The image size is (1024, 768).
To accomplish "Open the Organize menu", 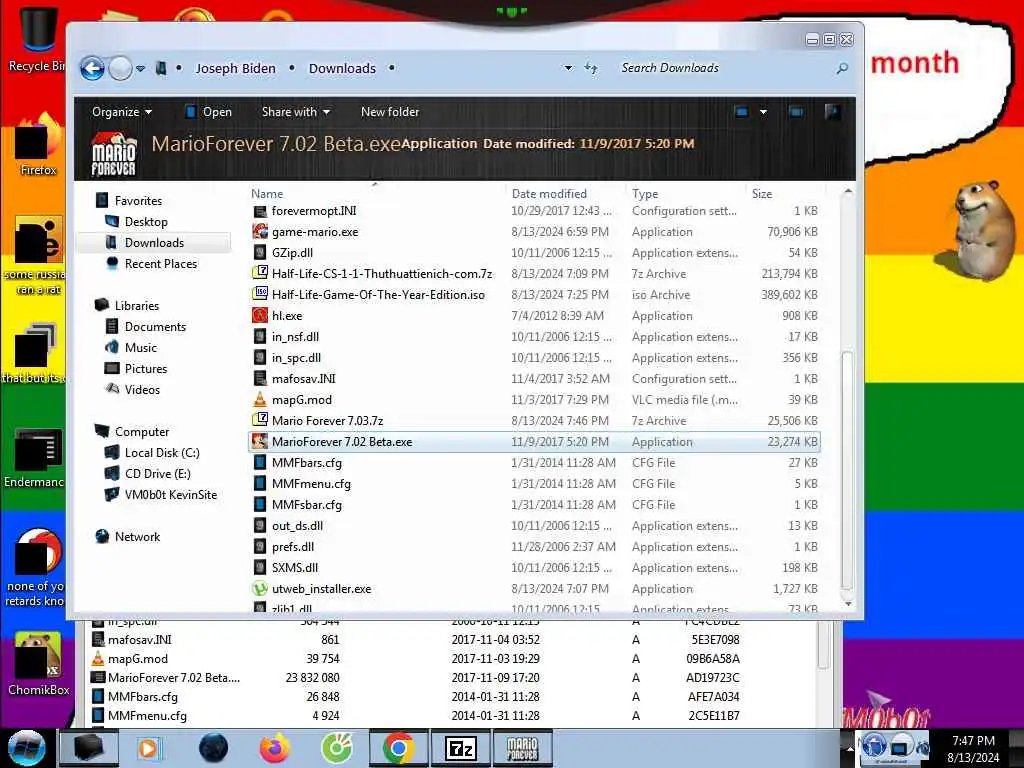I will (x=121, y=112).
